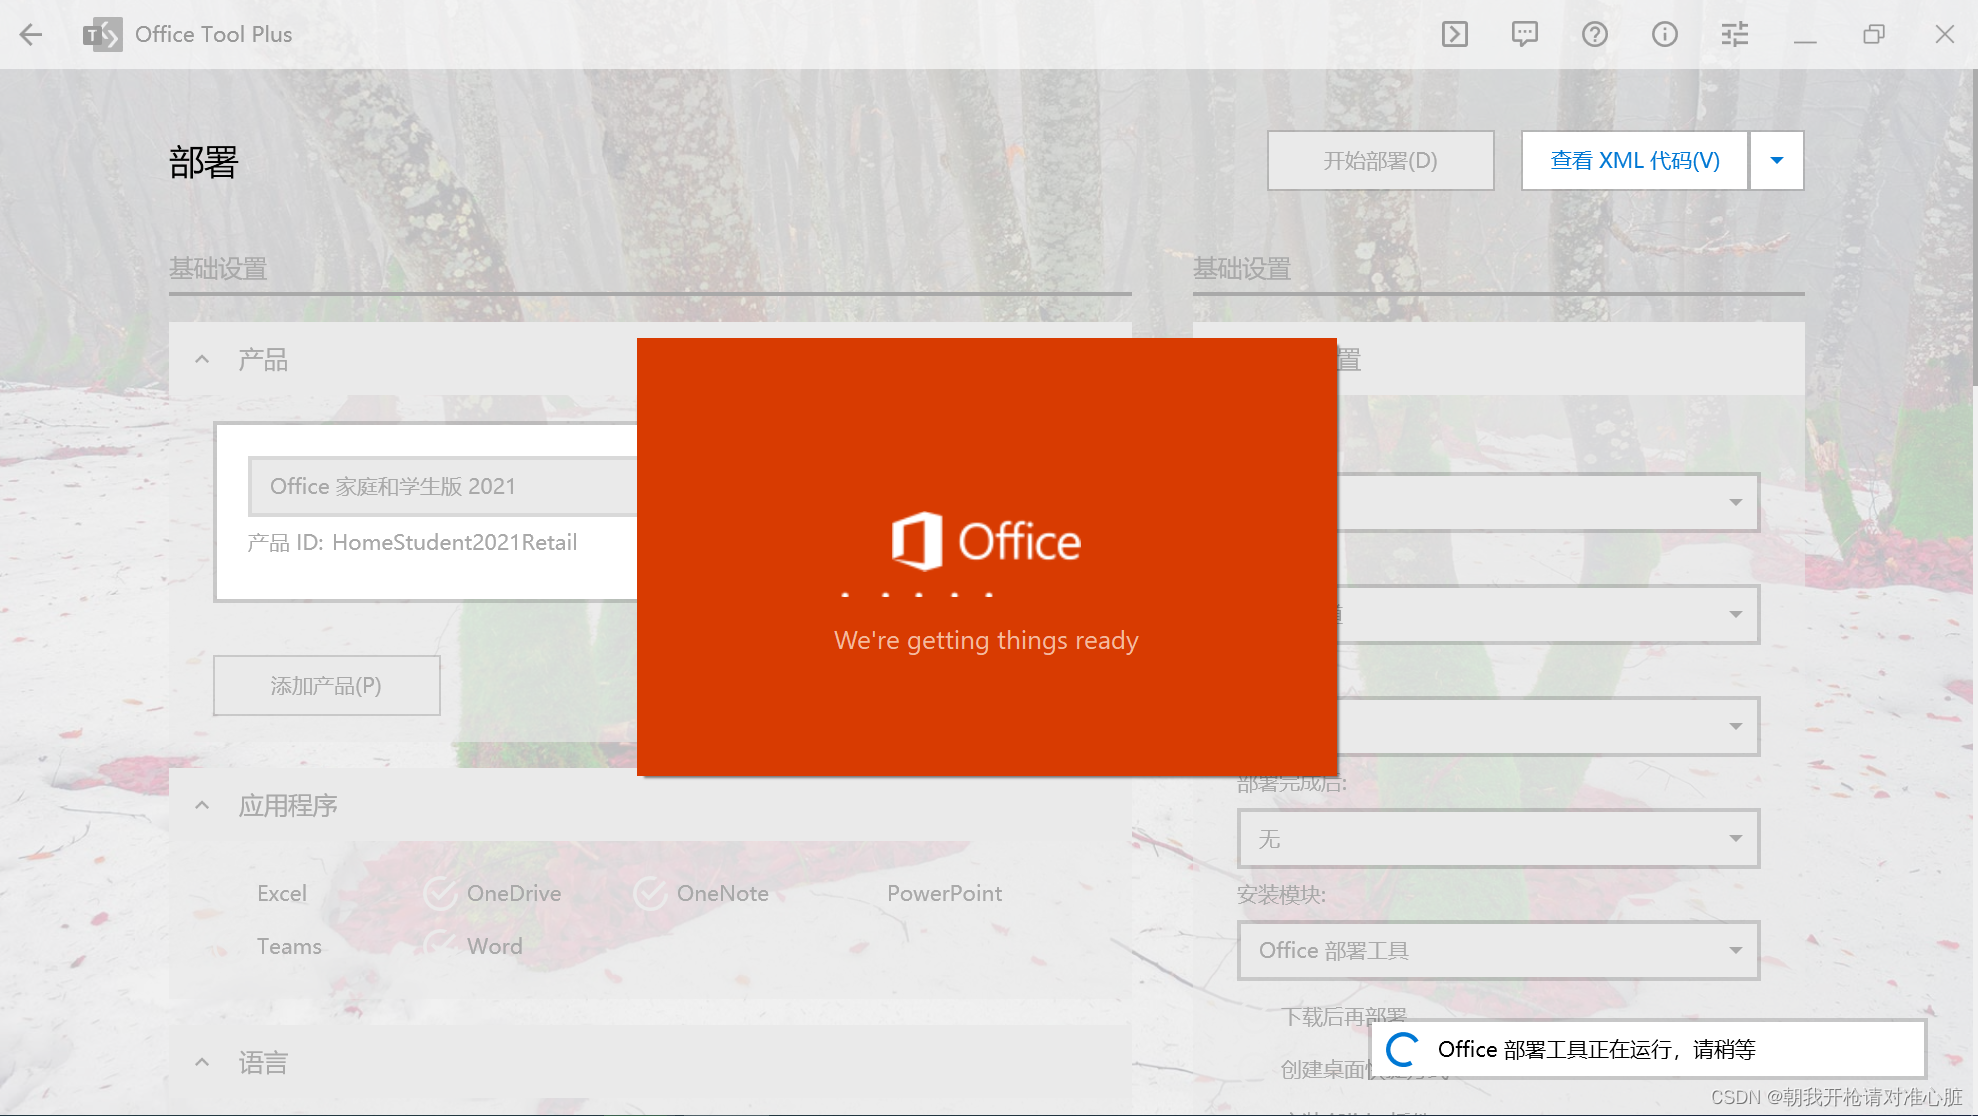Open the feedback chat icon
Screen dimensions: 1978x1116
1524,35
